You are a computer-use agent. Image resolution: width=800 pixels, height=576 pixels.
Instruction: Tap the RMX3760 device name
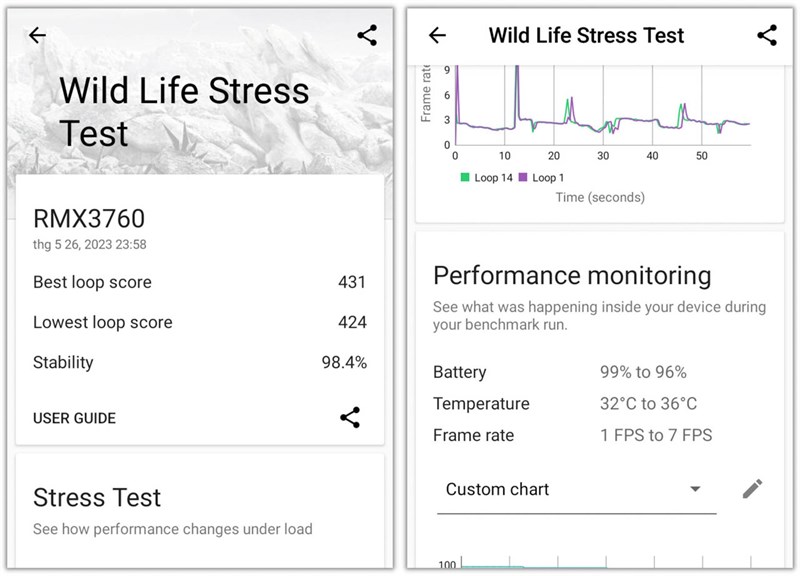pyautogui.click(x=89, y=219)
